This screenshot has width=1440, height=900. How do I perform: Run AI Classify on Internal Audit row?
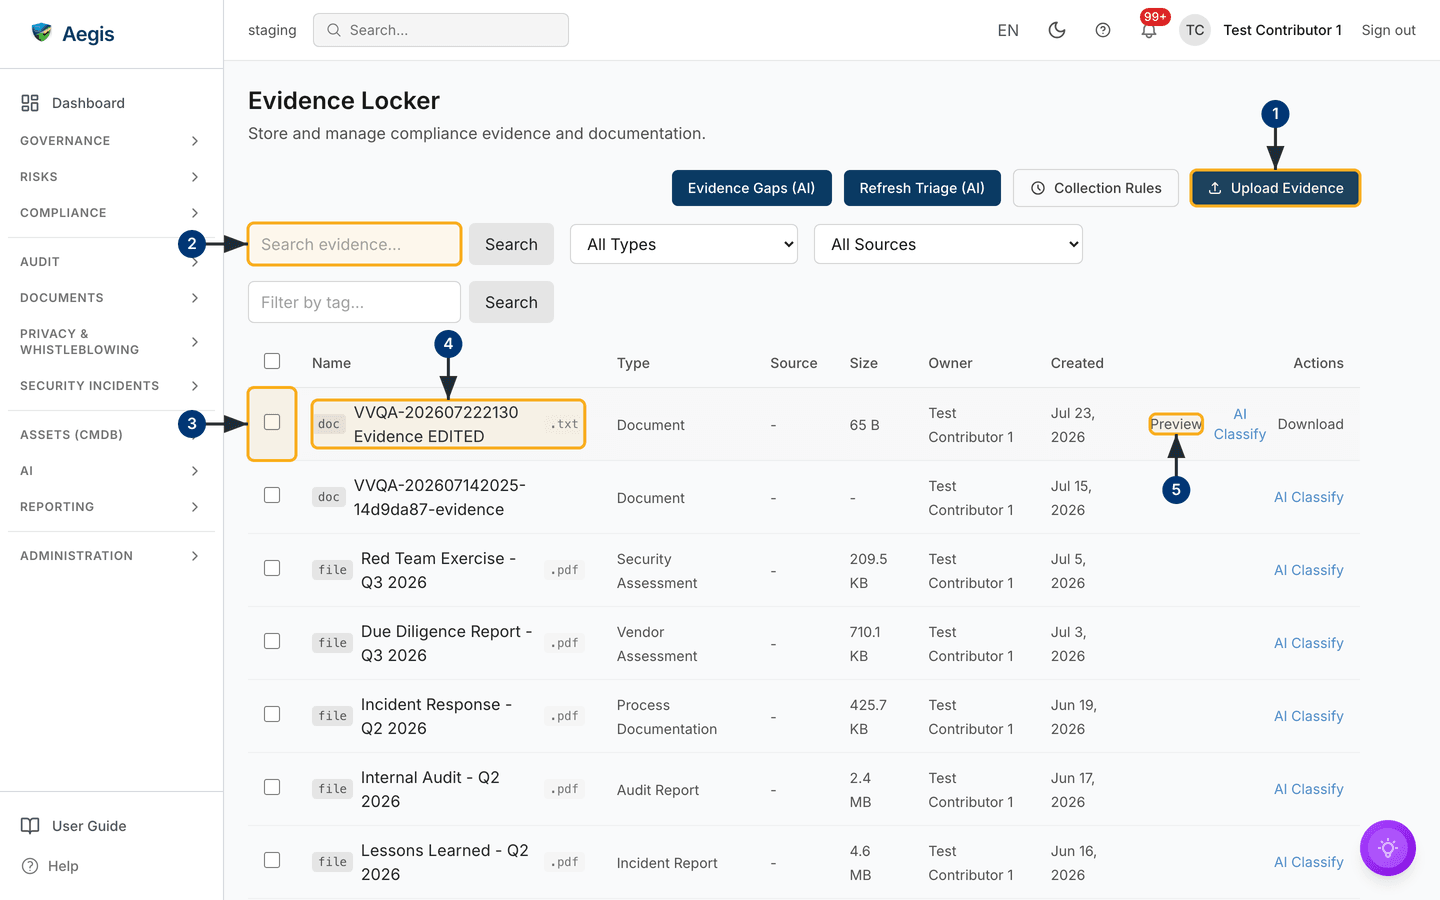pyautogui.click(x=1308, y=789)
